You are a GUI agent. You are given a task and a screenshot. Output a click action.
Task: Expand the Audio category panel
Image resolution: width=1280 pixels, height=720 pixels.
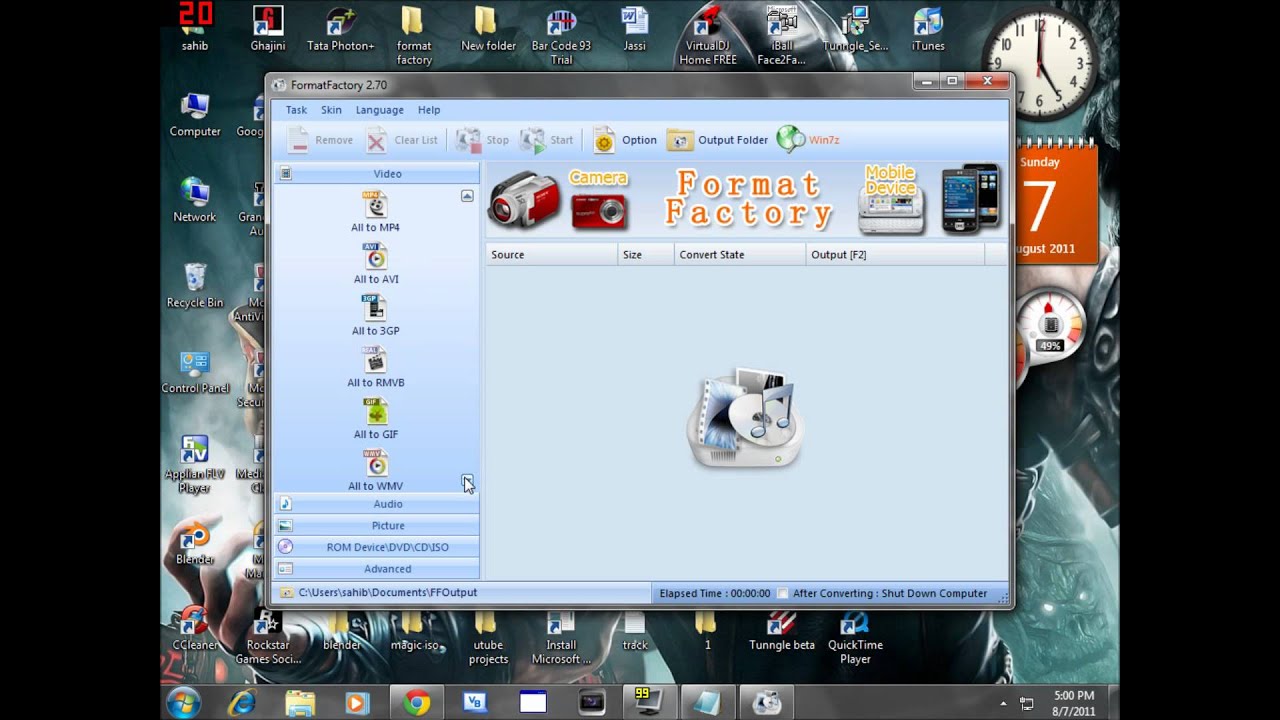[x=377, y=504]
